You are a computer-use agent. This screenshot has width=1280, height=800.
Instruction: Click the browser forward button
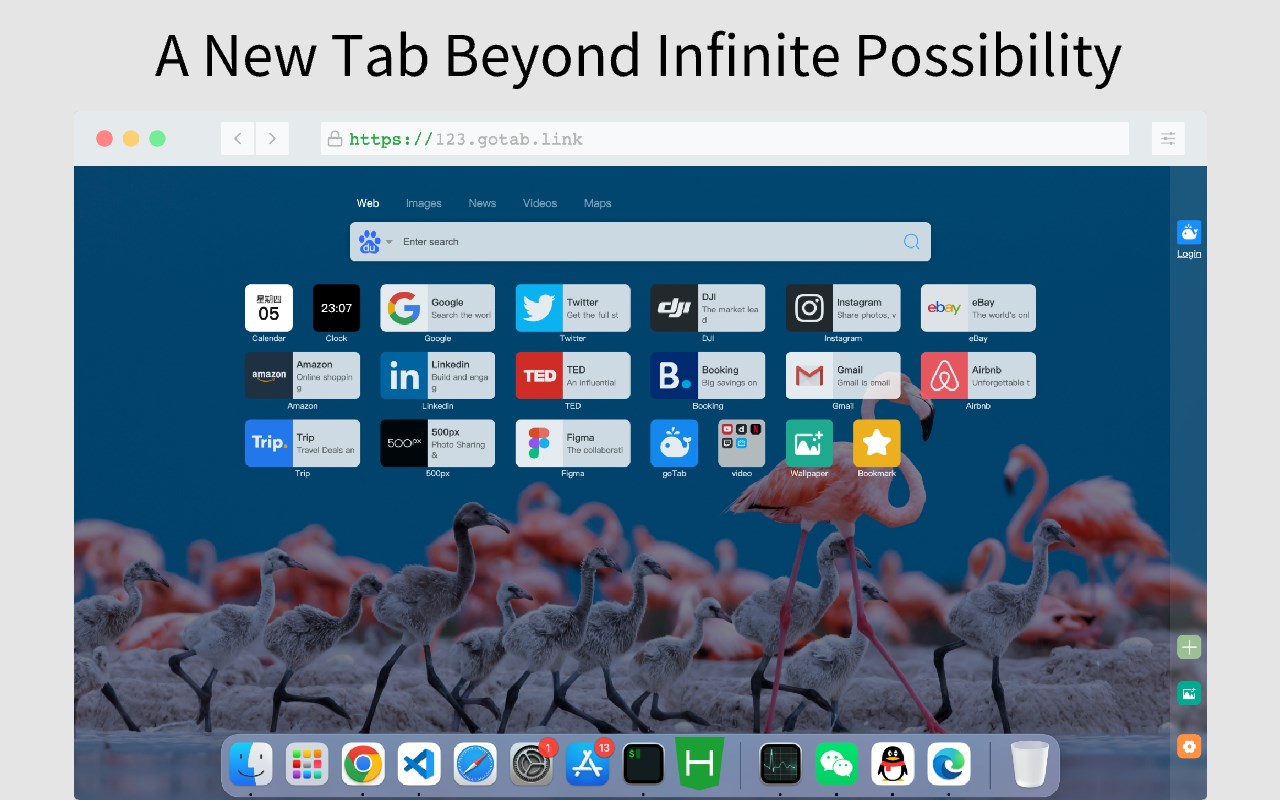click(x=272, y=139)
